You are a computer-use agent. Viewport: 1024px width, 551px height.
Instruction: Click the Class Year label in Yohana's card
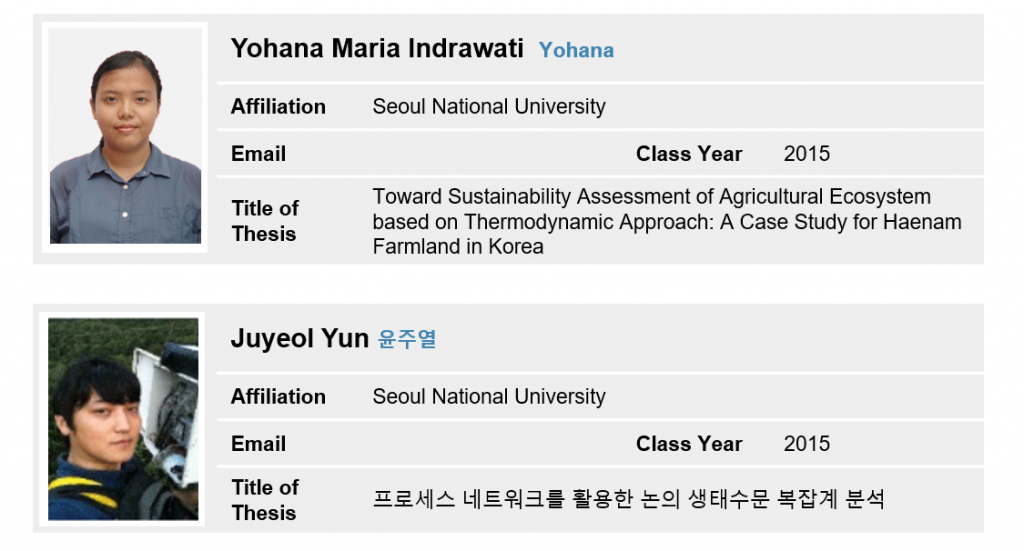[x=689, y=154]
